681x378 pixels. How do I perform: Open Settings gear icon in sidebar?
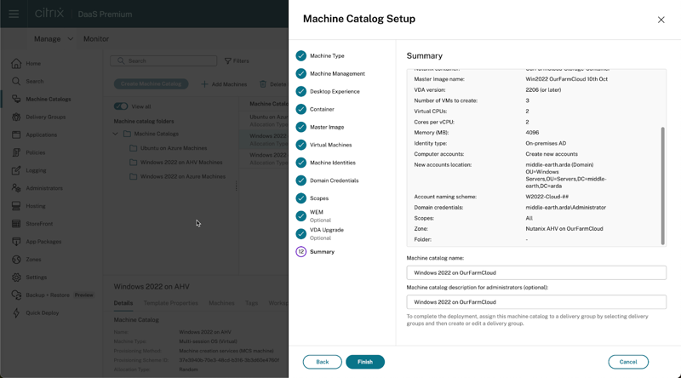point(16,277)
